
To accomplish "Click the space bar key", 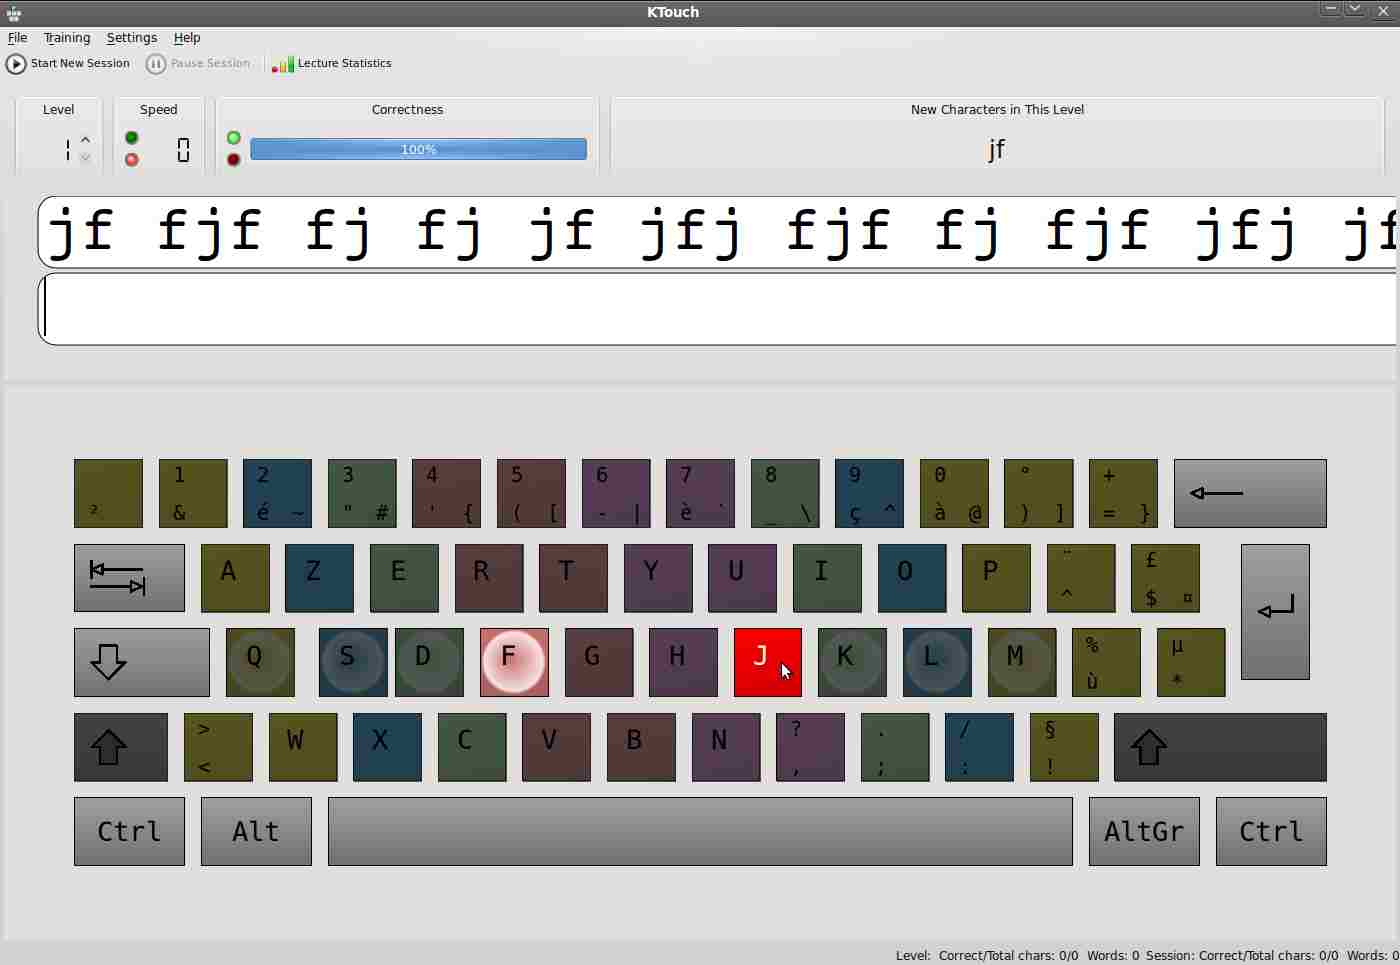I will click(700, 831).
